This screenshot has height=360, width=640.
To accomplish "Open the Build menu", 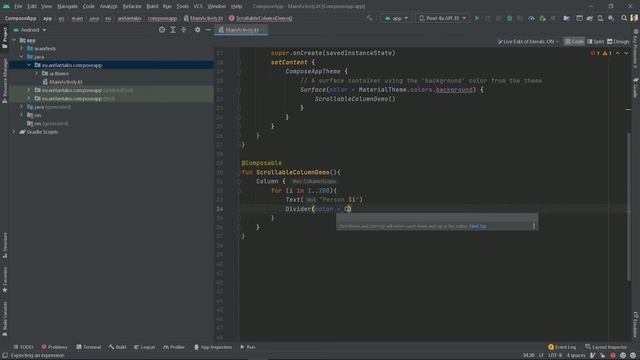I will click(152, 6).
